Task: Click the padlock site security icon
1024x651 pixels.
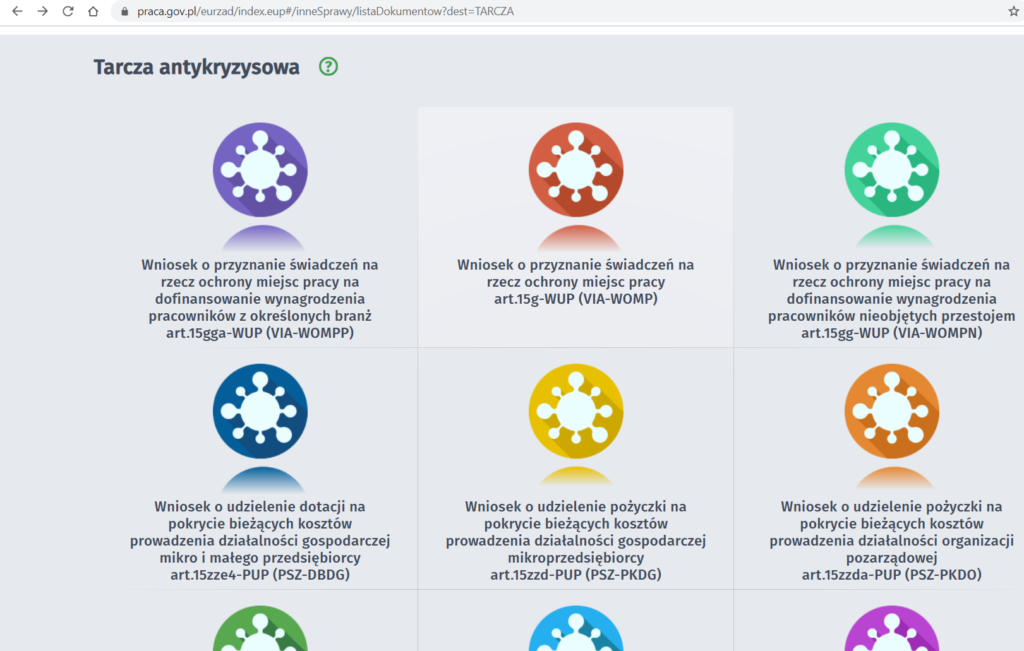Action: [125, 11]
